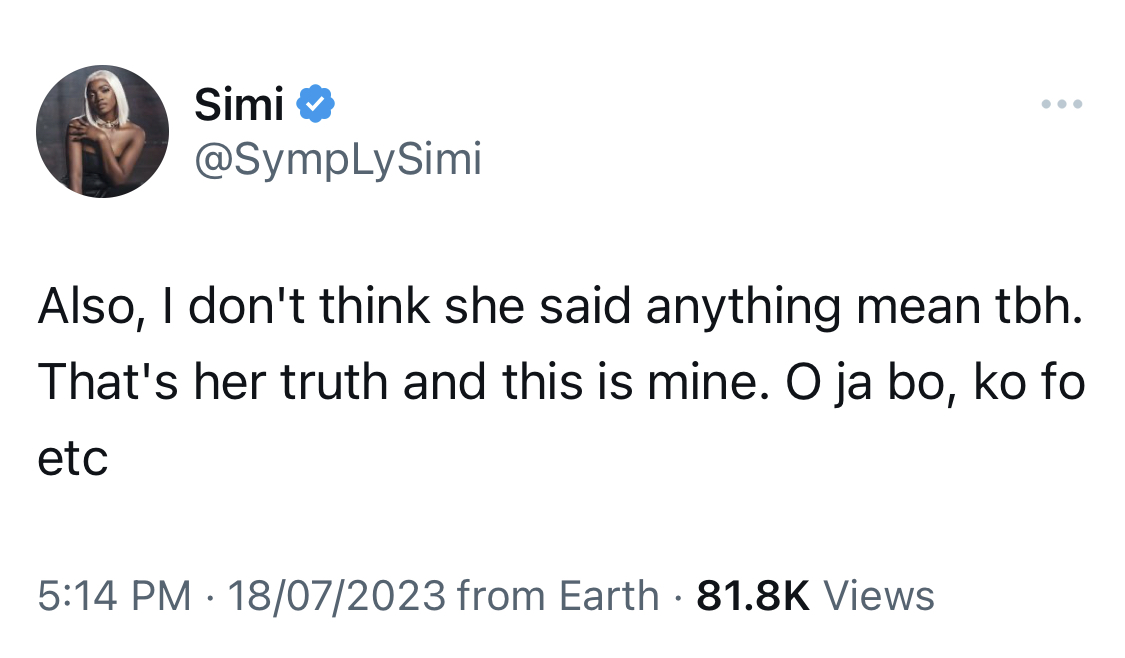
Task: Open Simi's circular profile picture
Action: pos(103,131)
